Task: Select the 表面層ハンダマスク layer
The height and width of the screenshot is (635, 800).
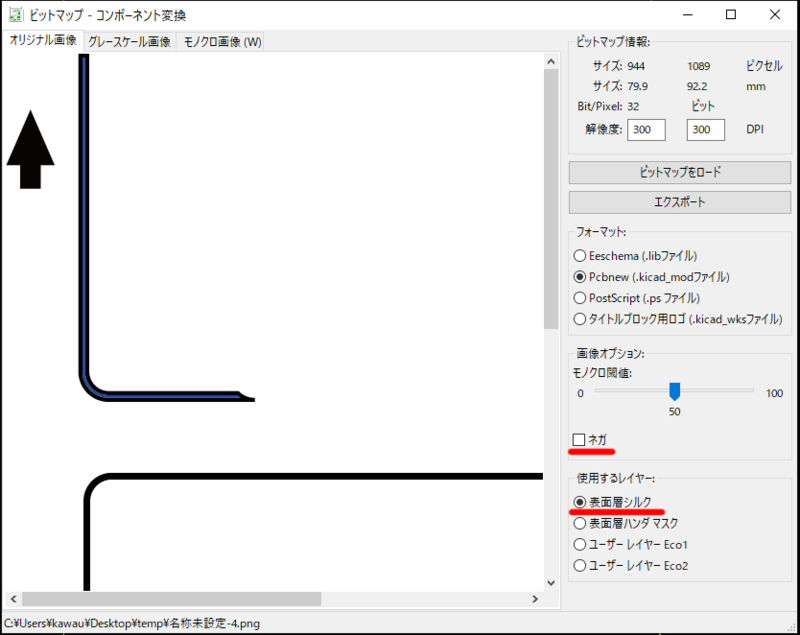Action: [x=580, y=523]
